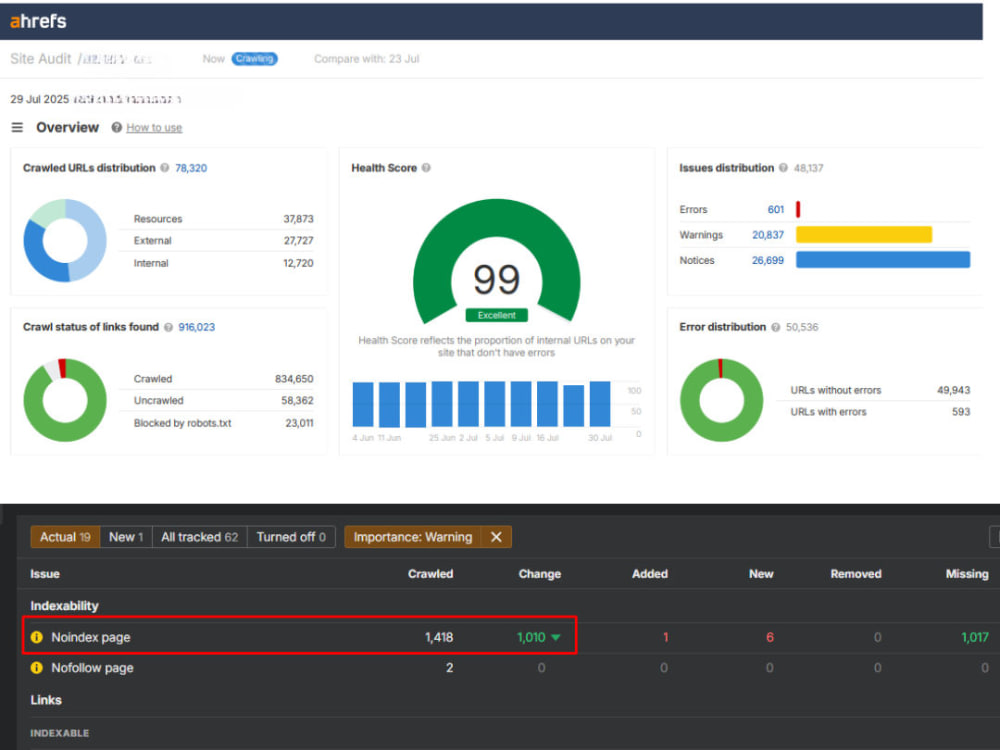Click the Health Score gauge showing 99
Image resolution: width=1000 pixels, height=750 pixels.
tap(497, 261)
